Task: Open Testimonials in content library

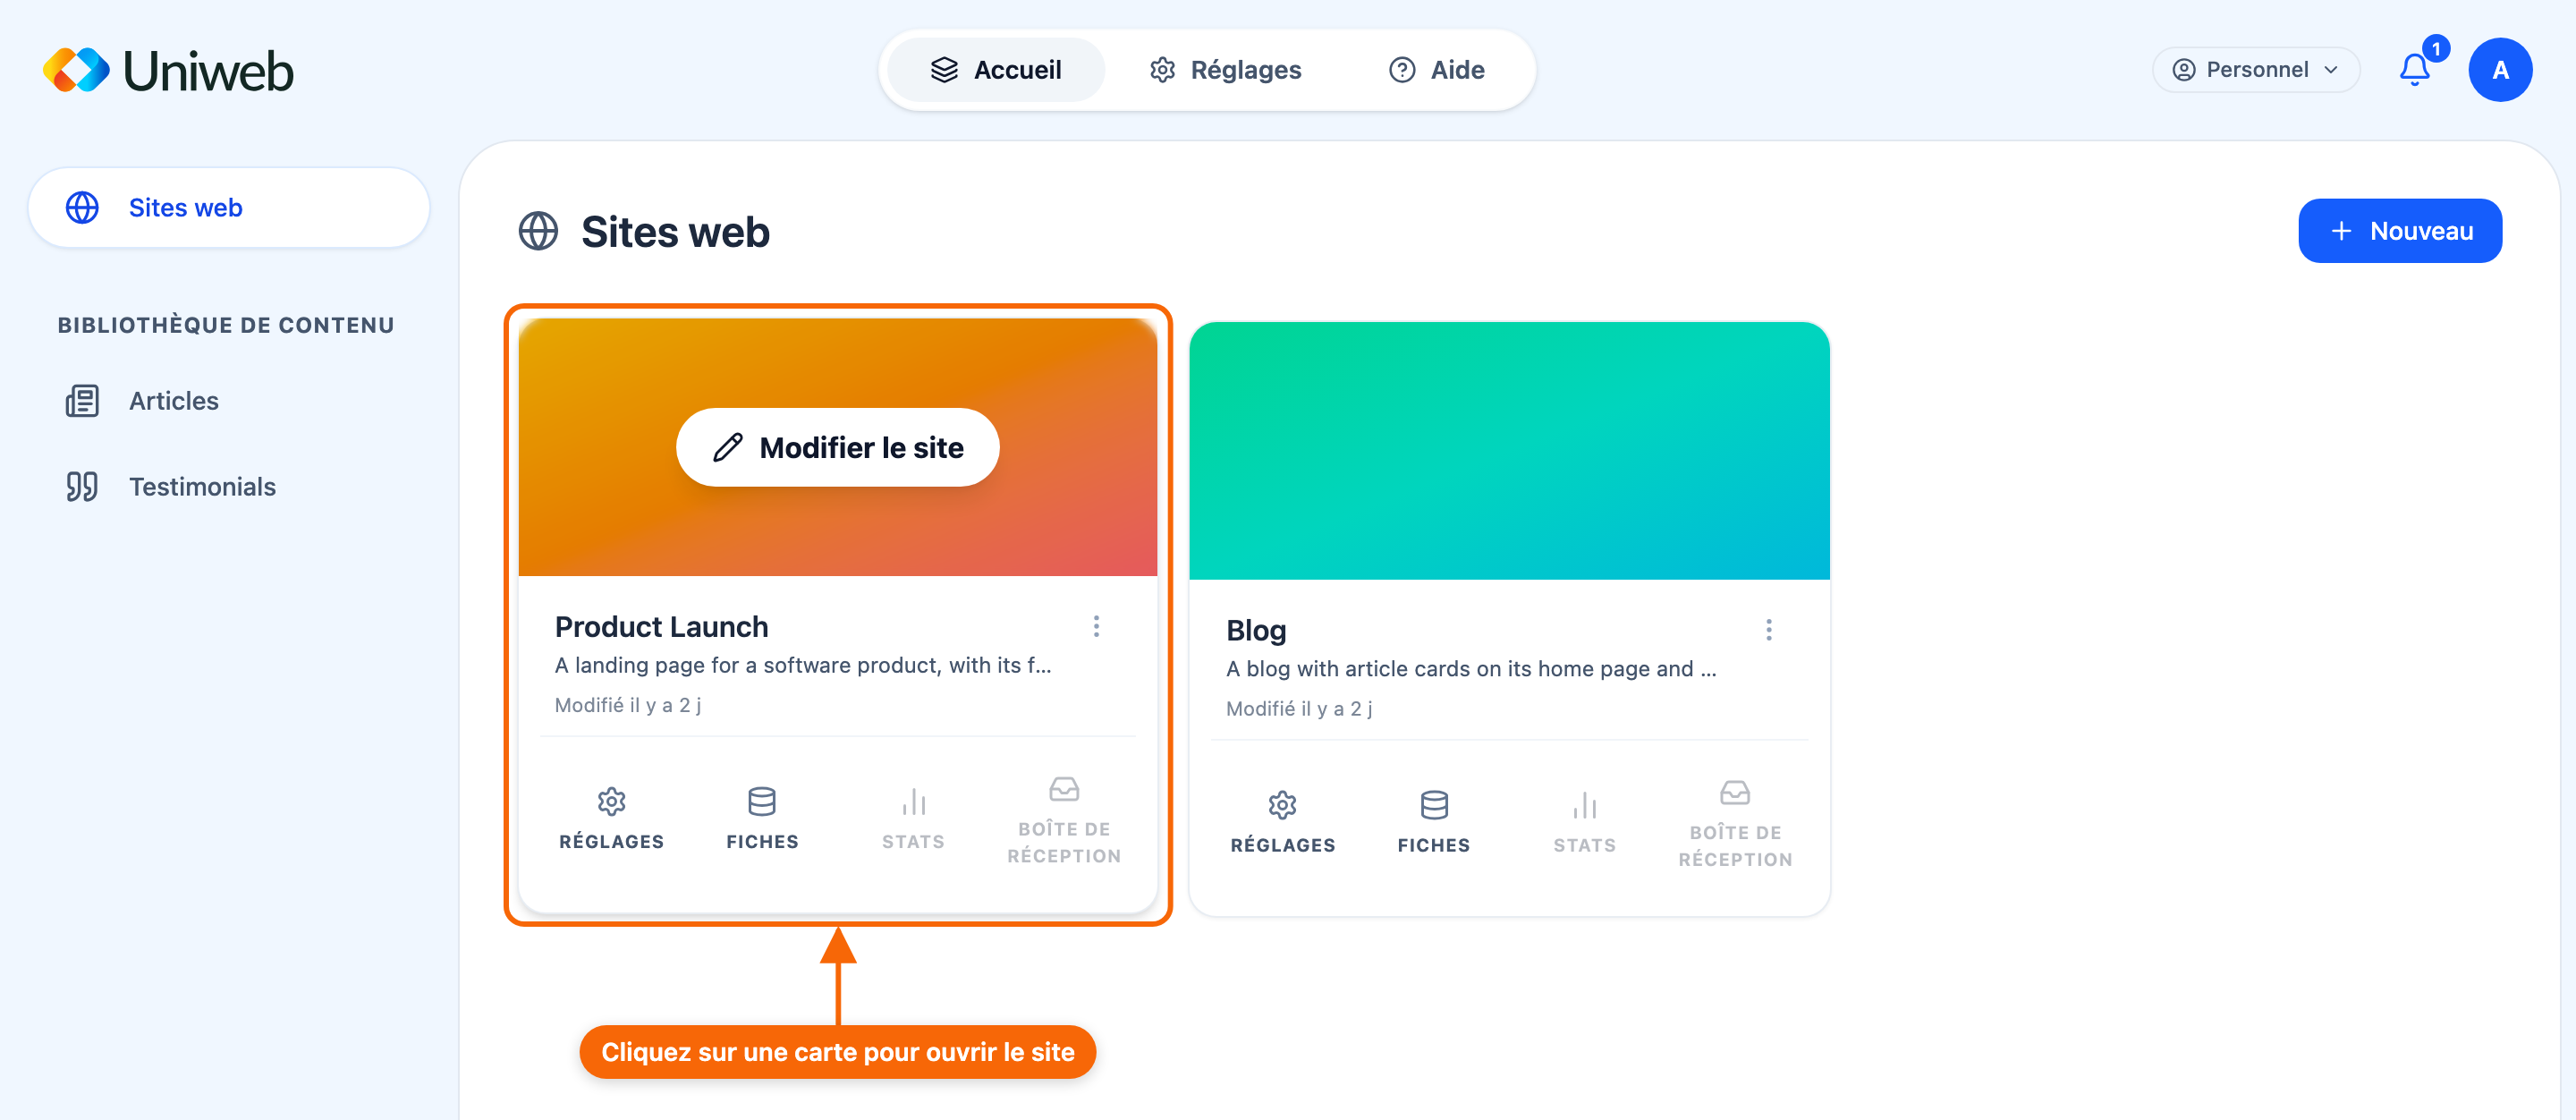Action: tap(171, 487)
